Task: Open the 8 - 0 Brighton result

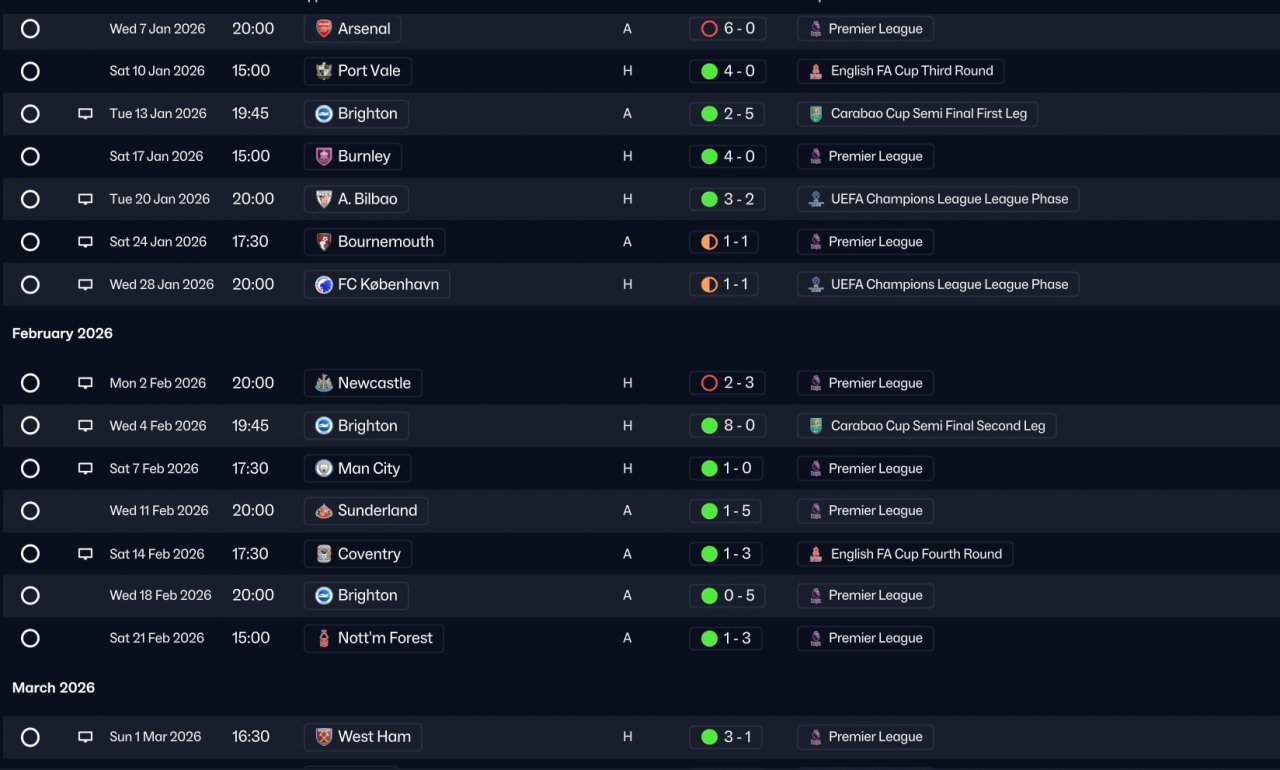Action: (728, 426)
